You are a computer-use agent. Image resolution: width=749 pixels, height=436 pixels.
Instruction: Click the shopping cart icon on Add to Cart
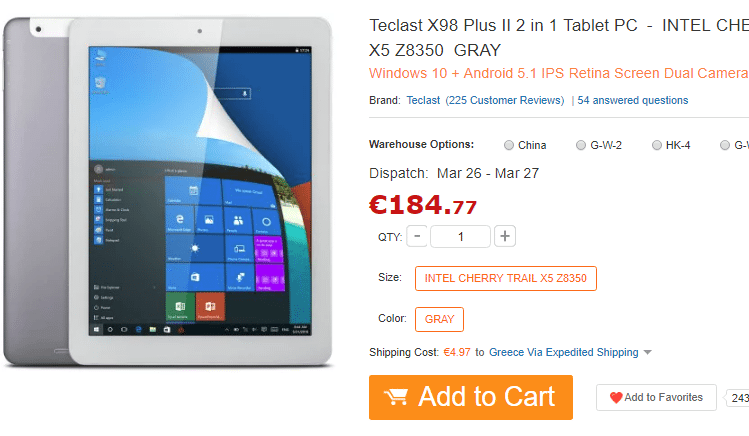coord(396,397)
